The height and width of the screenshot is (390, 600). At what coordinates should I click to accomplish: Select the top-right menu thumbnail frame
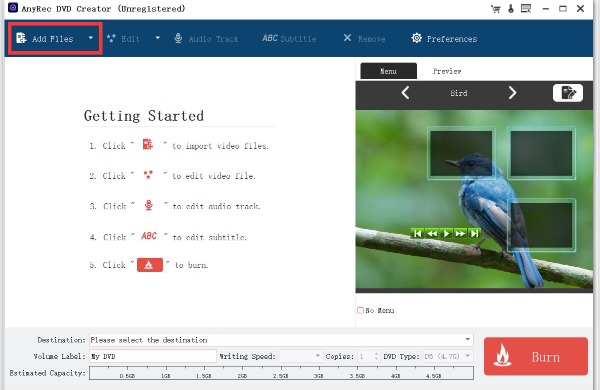click(541, 153)
